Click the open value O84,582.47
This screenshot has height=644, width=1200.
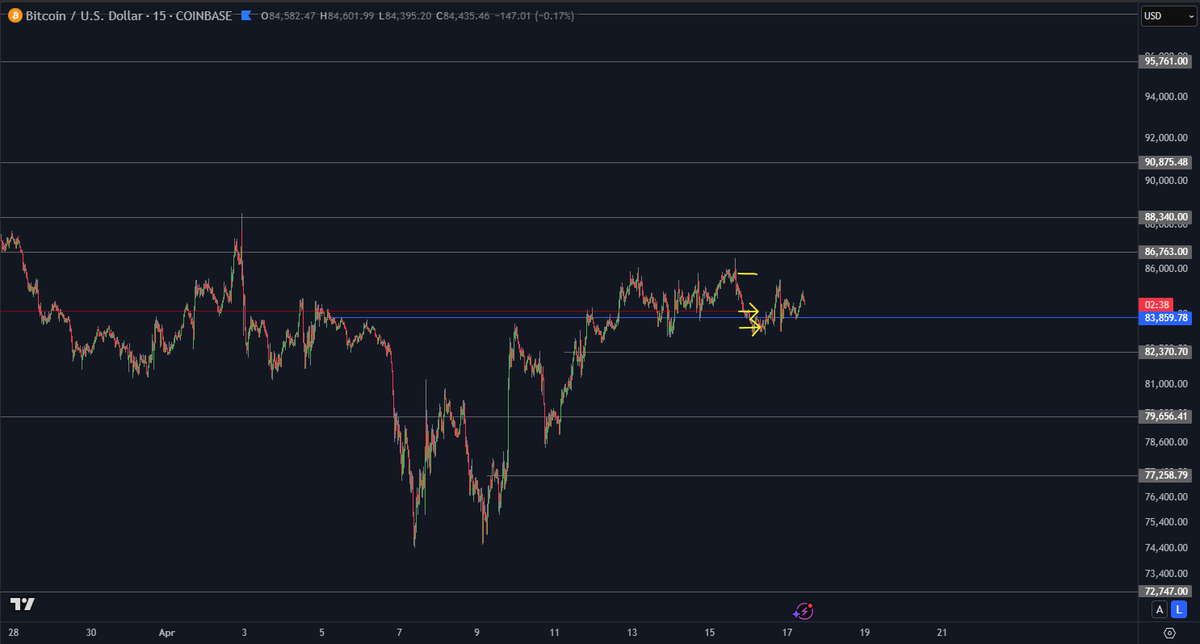(x=288, y=16)
